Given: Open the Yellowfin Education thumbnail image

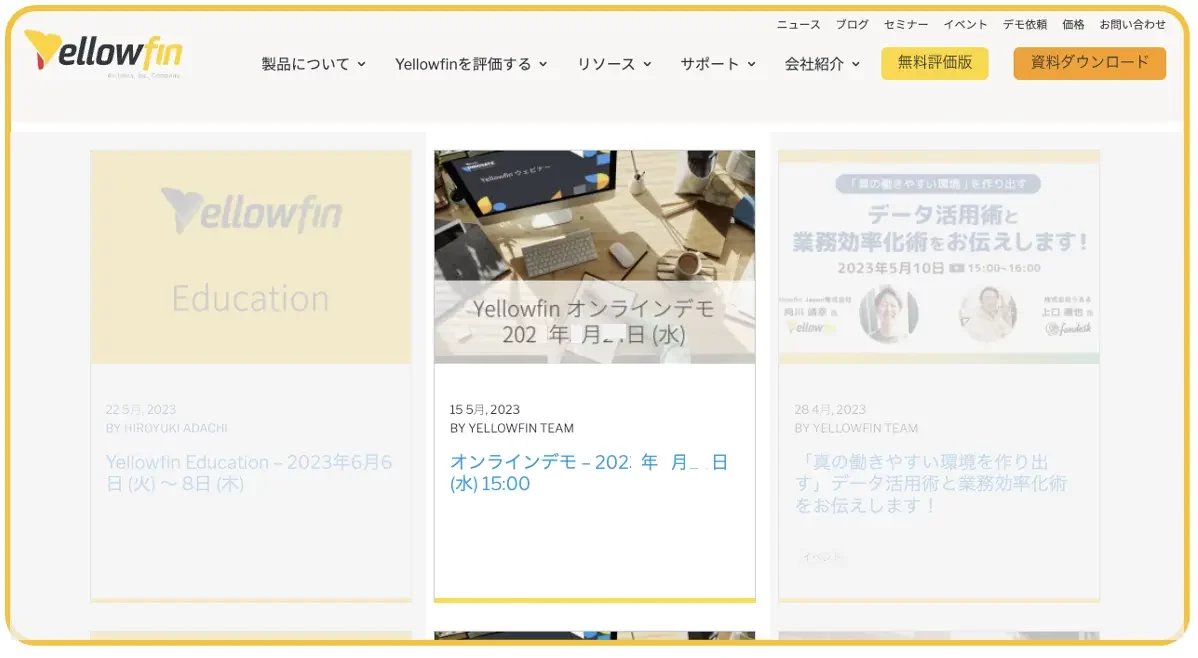Looking at the screenshot, I should [251, 257].
